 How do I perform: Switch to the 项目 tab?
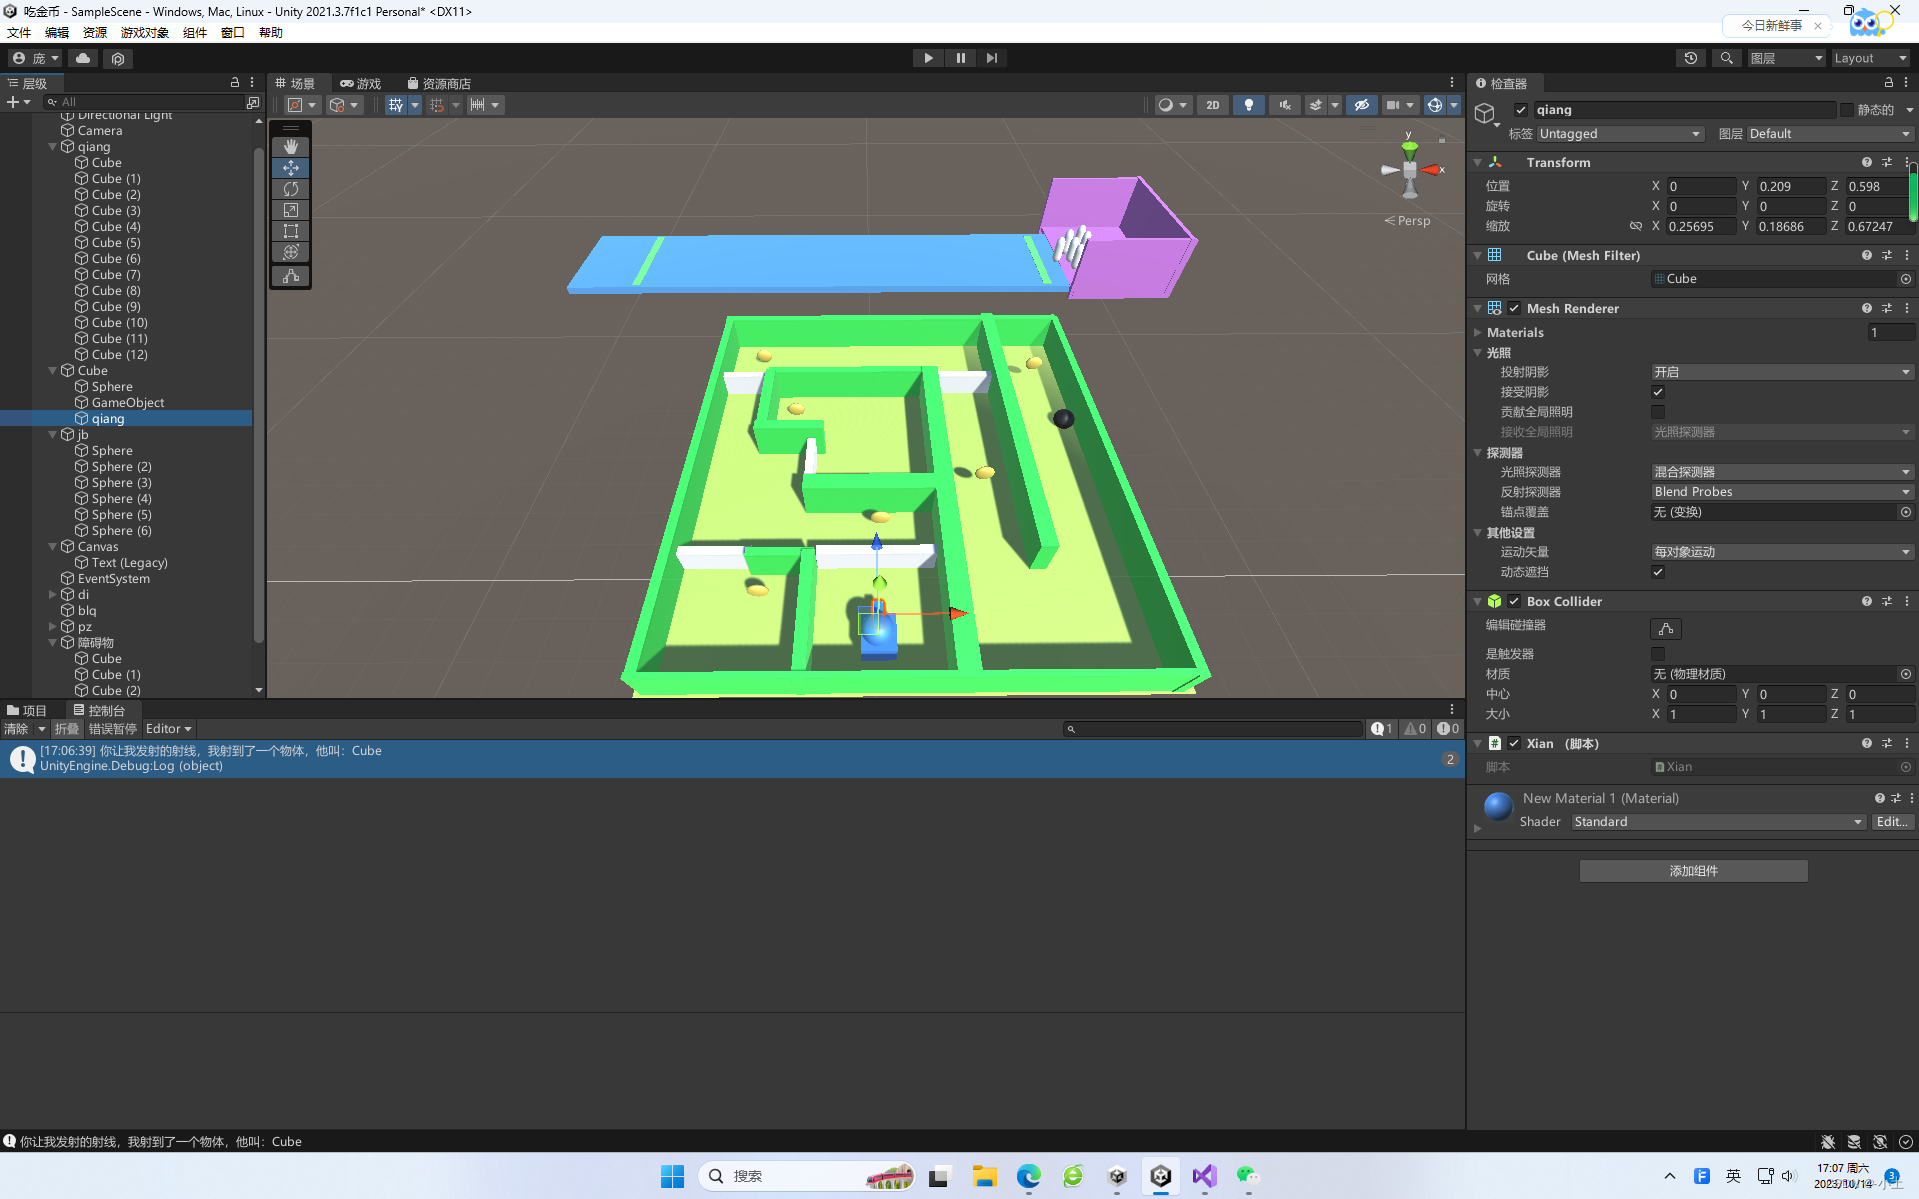(x=27, y=711)
